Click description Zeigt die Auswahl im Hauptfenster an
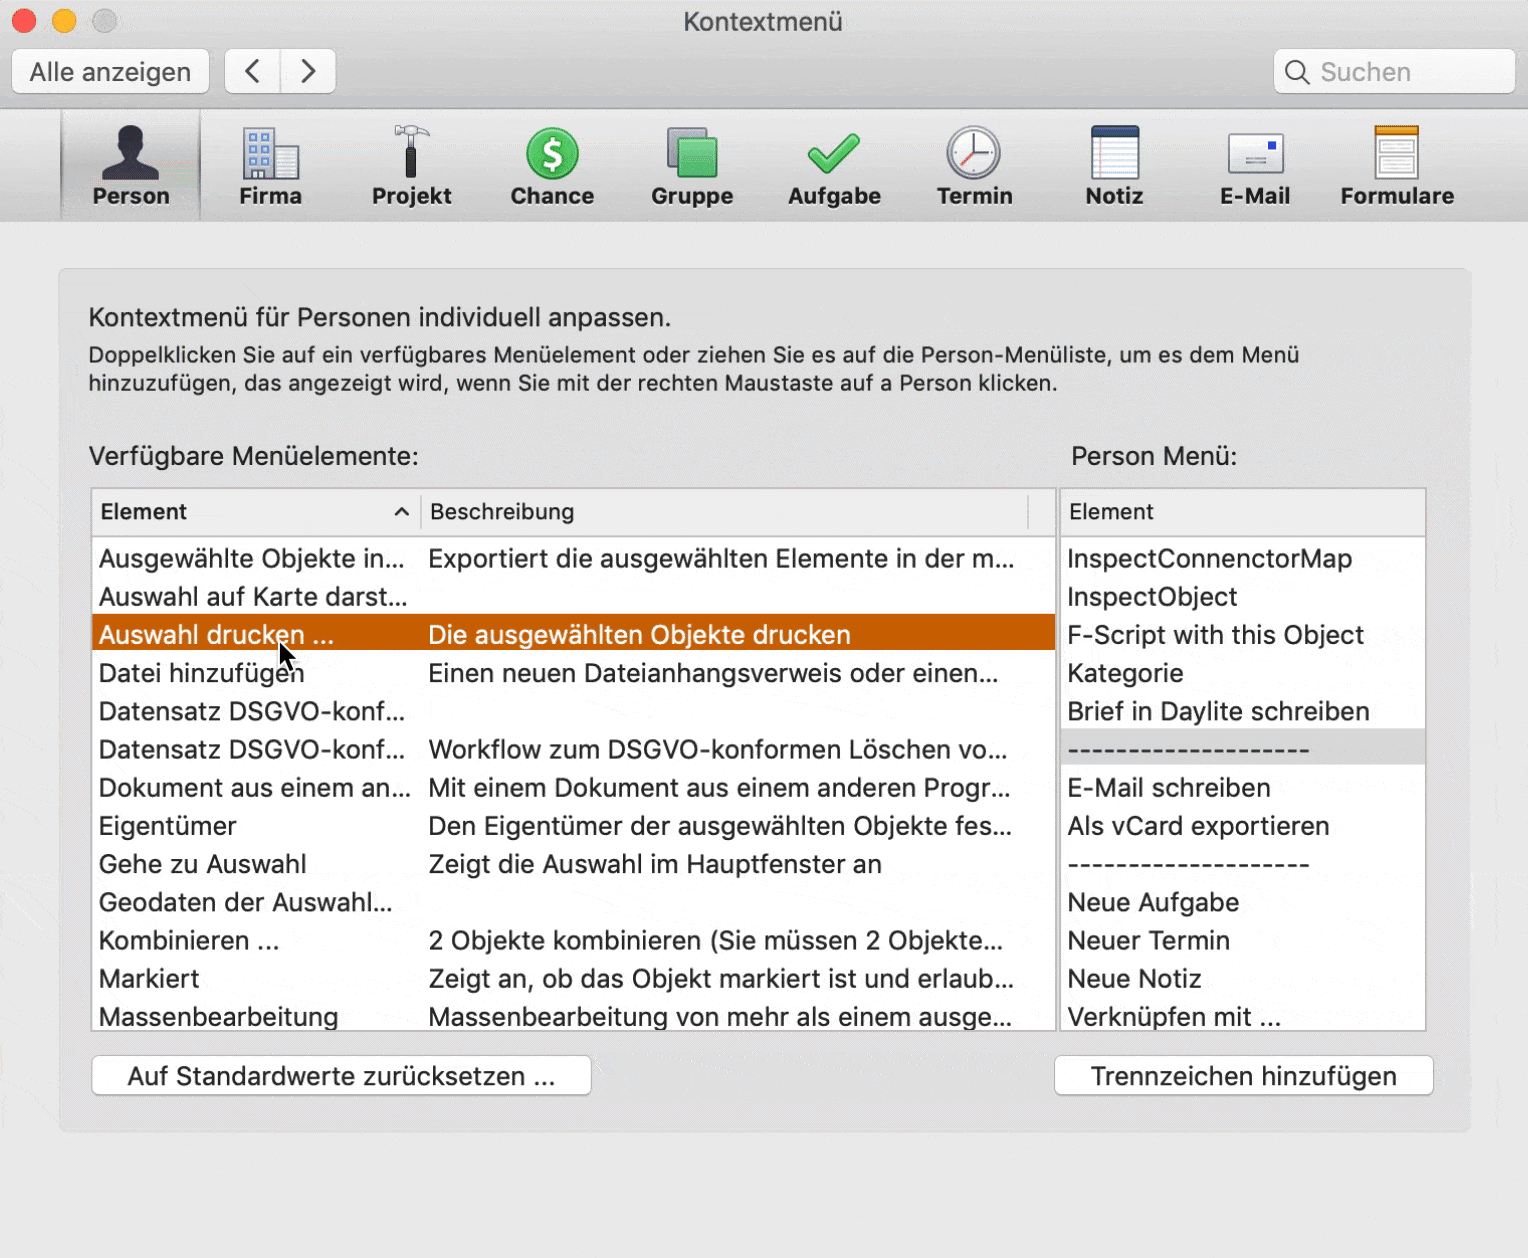 (x=655, y=864)
